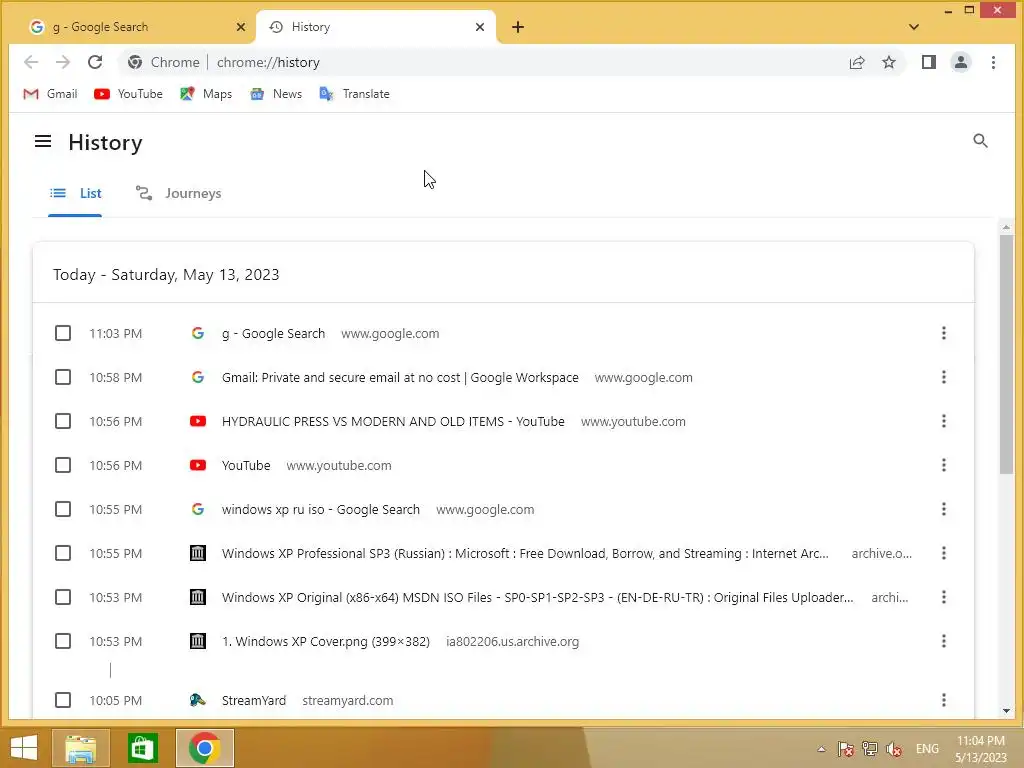
Task: Check the Windows XP Cover.png checkbox
Action: coord(63,641)
